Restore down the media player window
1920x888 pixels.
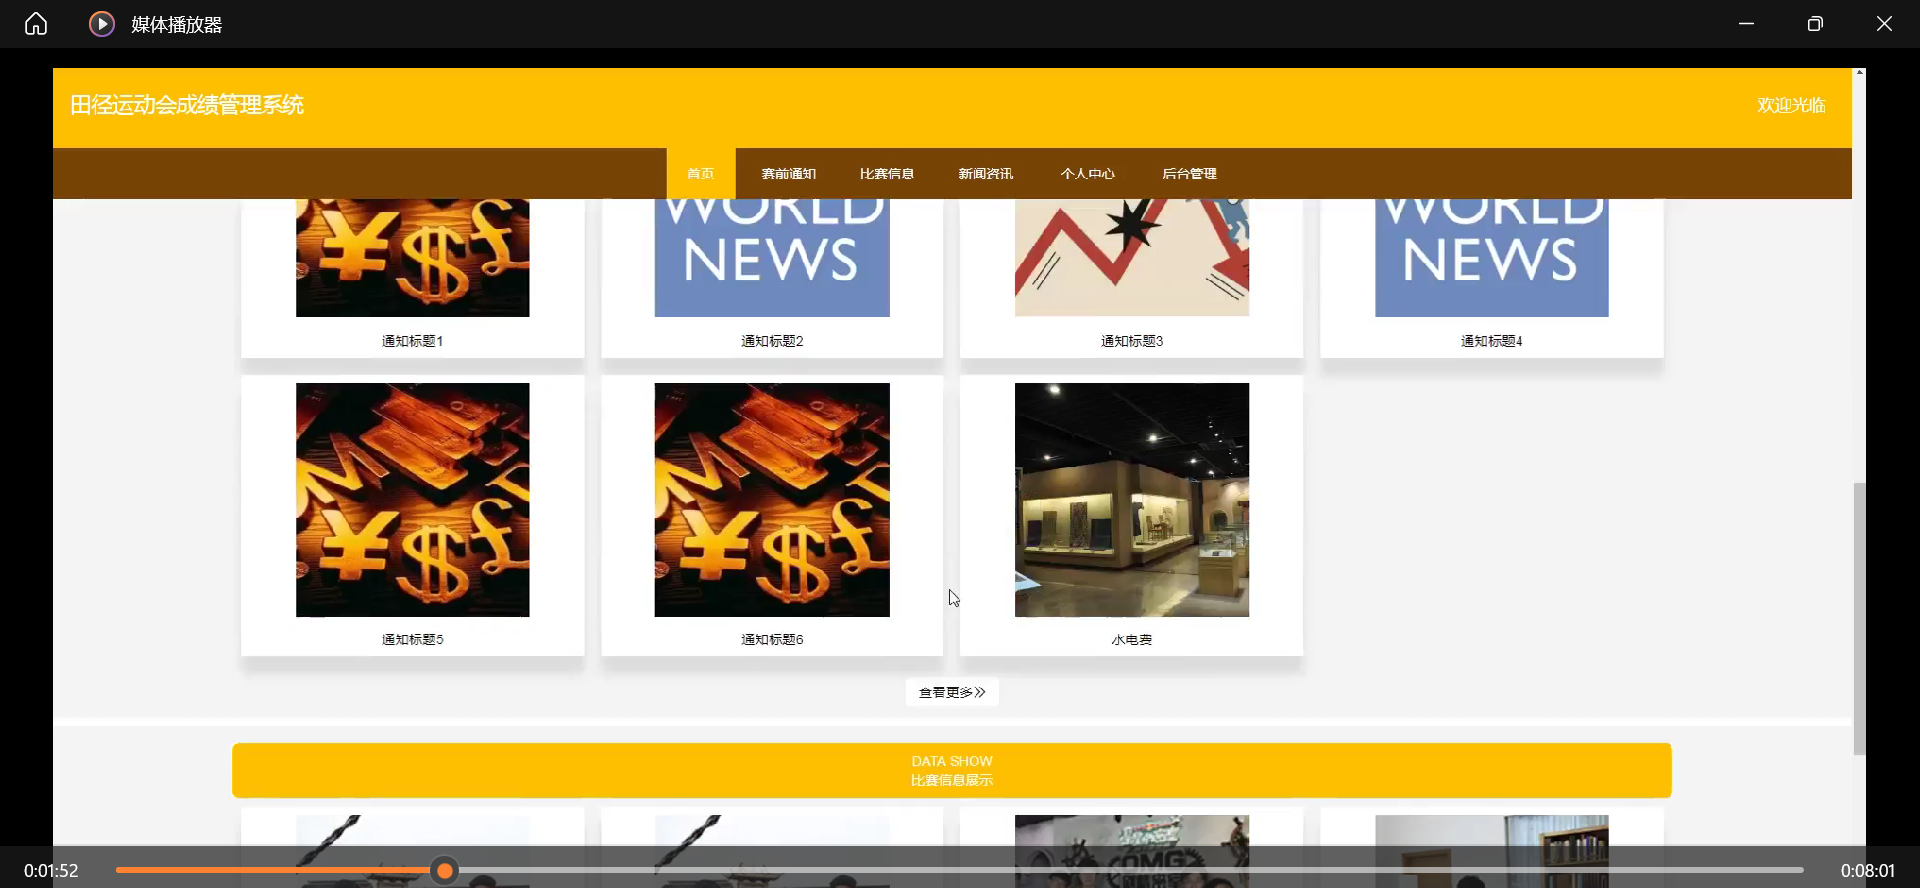[1815, 24]
